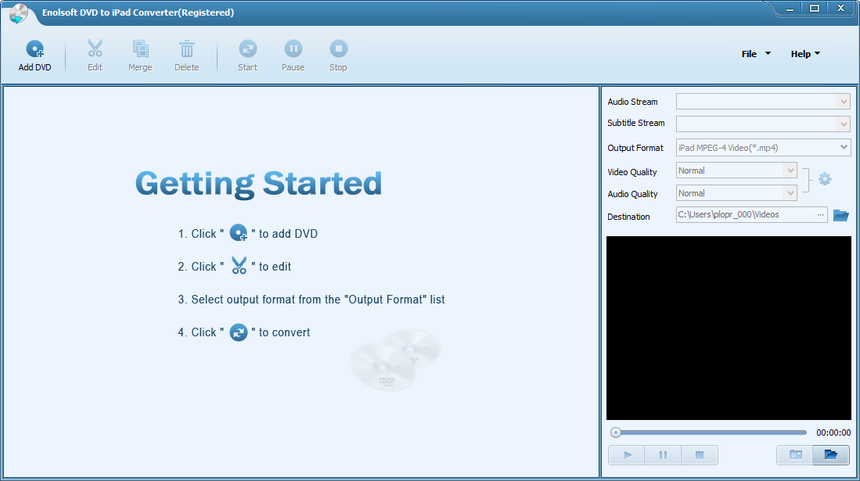Stop the preview player
860x481 pixels.
pyautogui.click(x=699, y=455)
